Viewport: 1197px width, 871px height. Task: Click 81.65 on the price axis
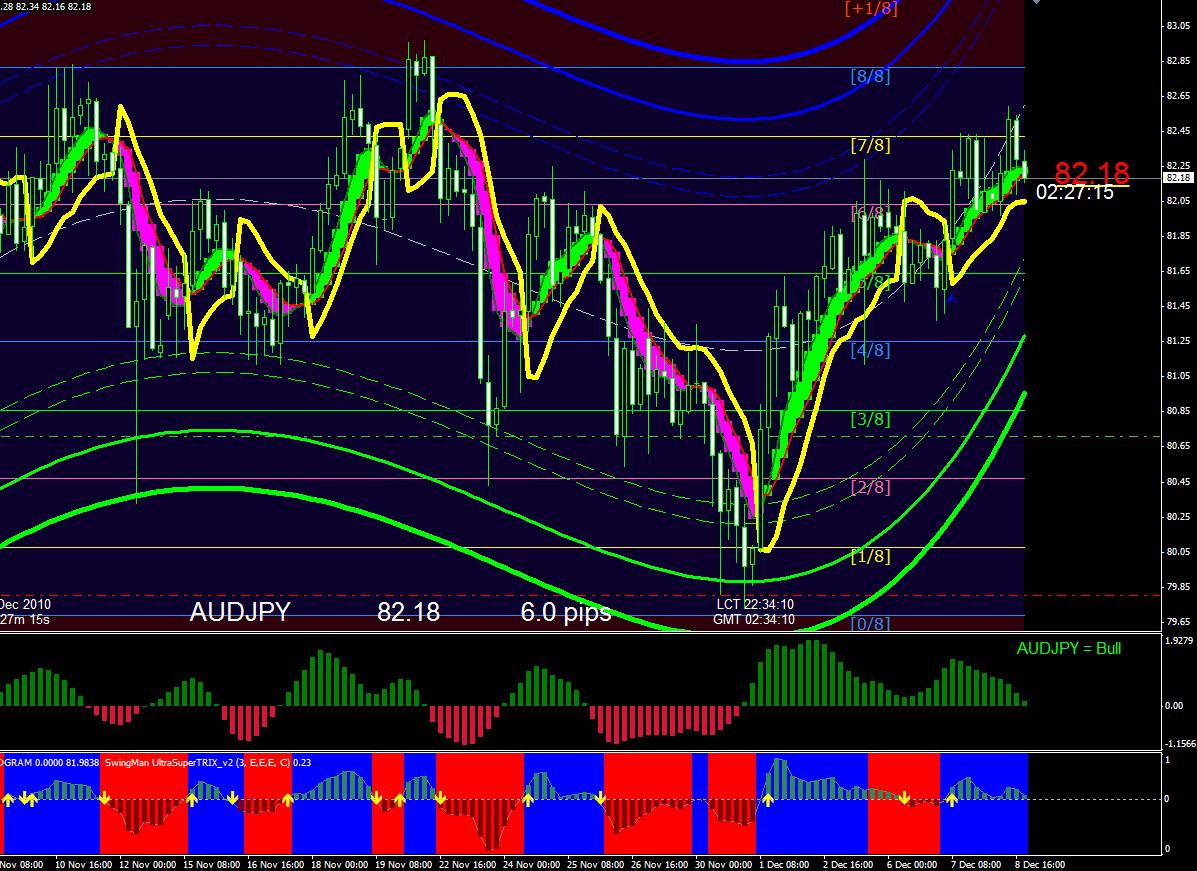1178,271
